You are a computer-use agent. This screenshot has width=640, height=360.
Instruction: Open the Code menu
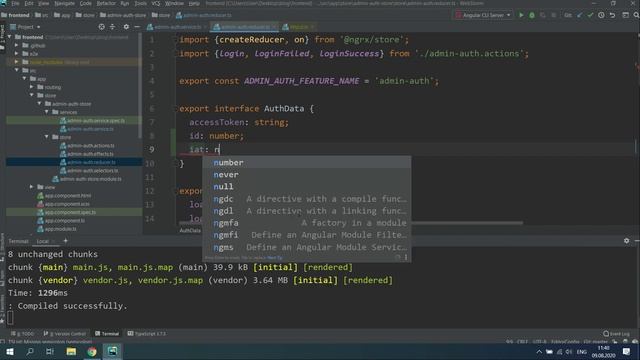click(x=86, y=3)
